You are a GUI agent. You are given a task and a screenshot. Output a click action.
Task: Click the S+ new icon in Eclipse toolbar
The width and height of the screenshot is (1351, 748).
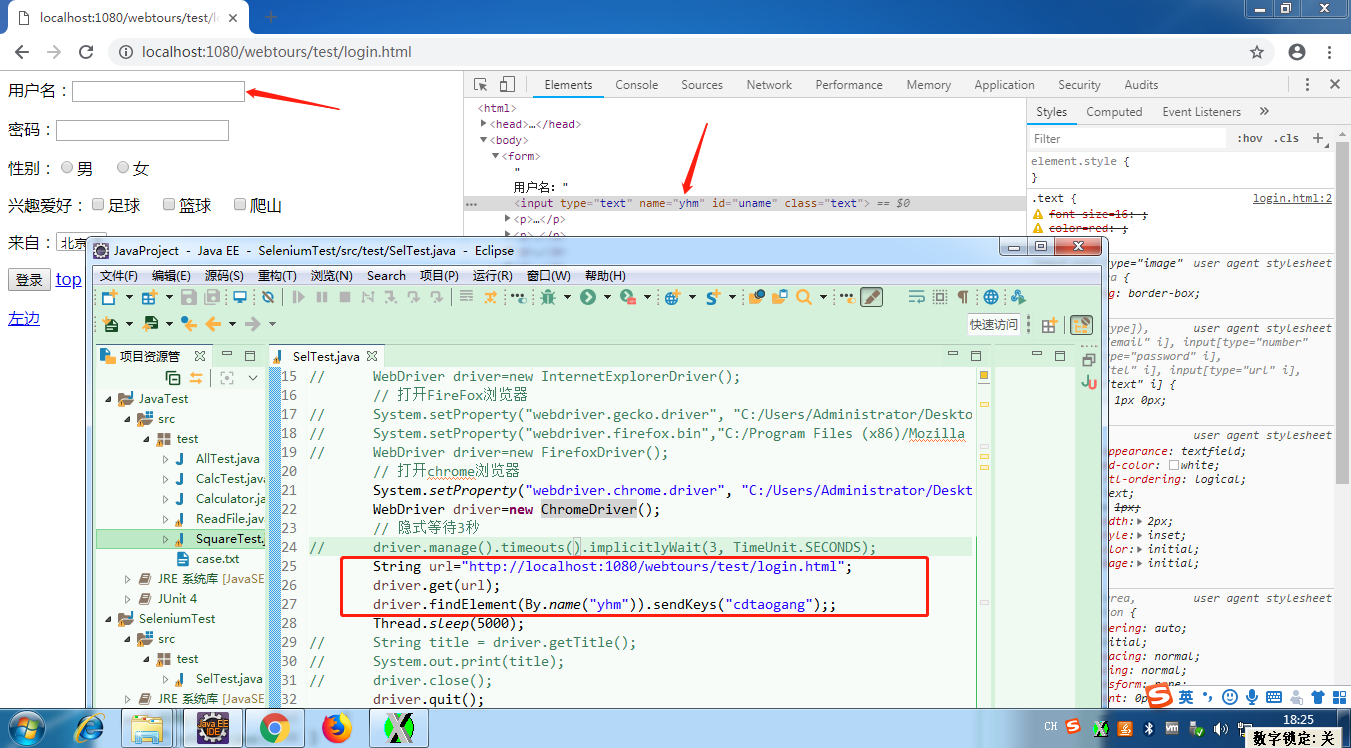point(713,297)
